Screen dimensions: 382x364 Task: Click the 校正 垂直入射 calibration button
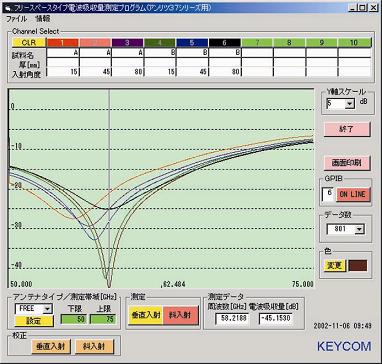tap(51, 347)
